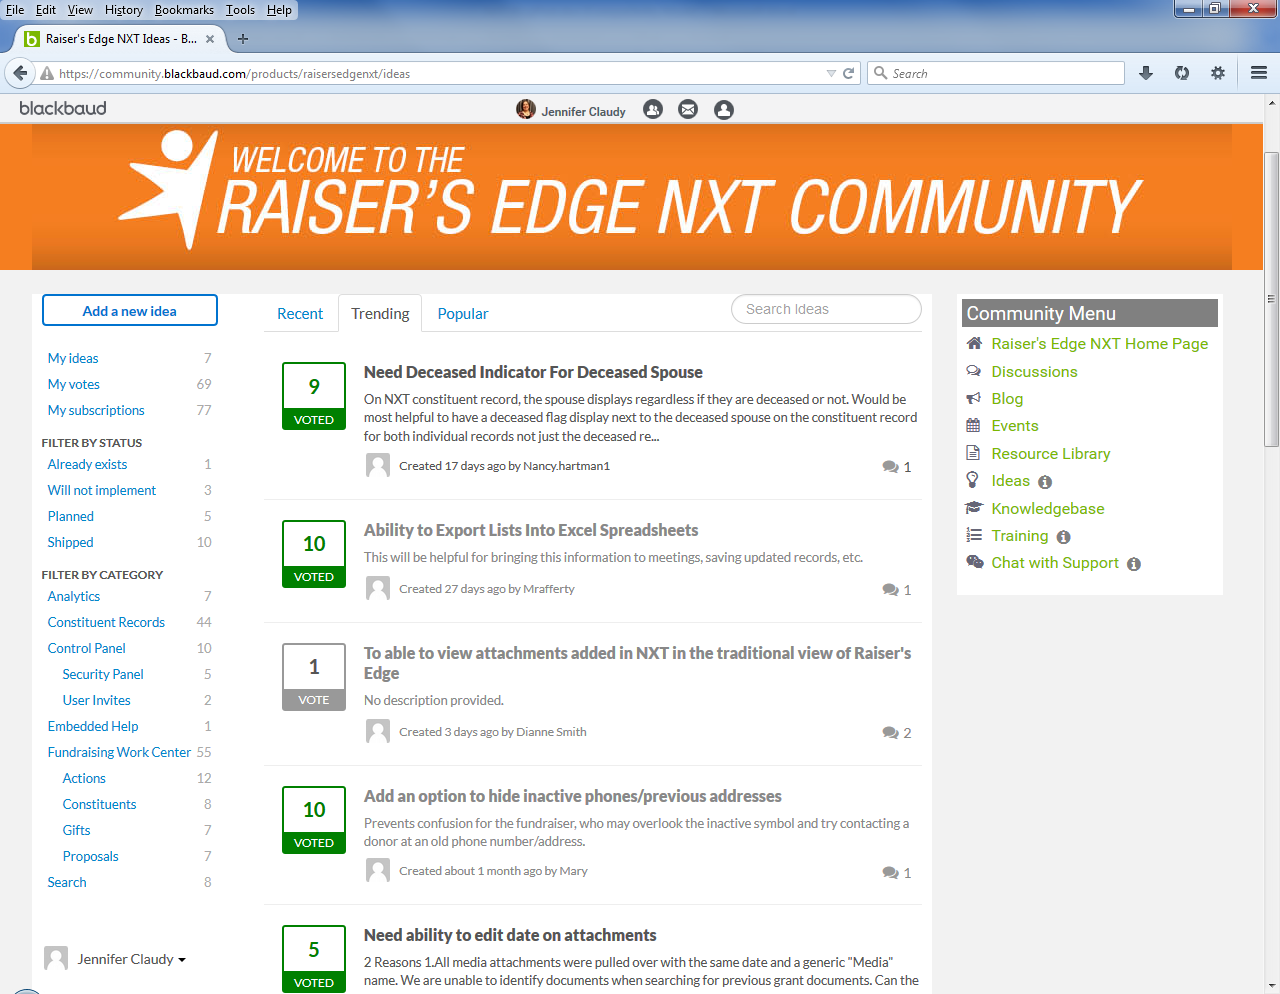Open Resource Library in Community Menu
Screen dimensions: 1280x994
1050,454
